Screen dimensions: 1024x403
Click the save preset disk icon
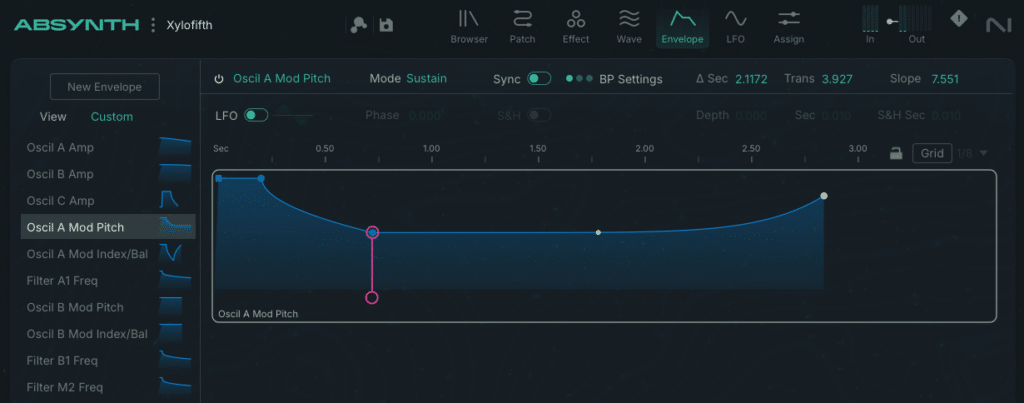tap(386, 25)
